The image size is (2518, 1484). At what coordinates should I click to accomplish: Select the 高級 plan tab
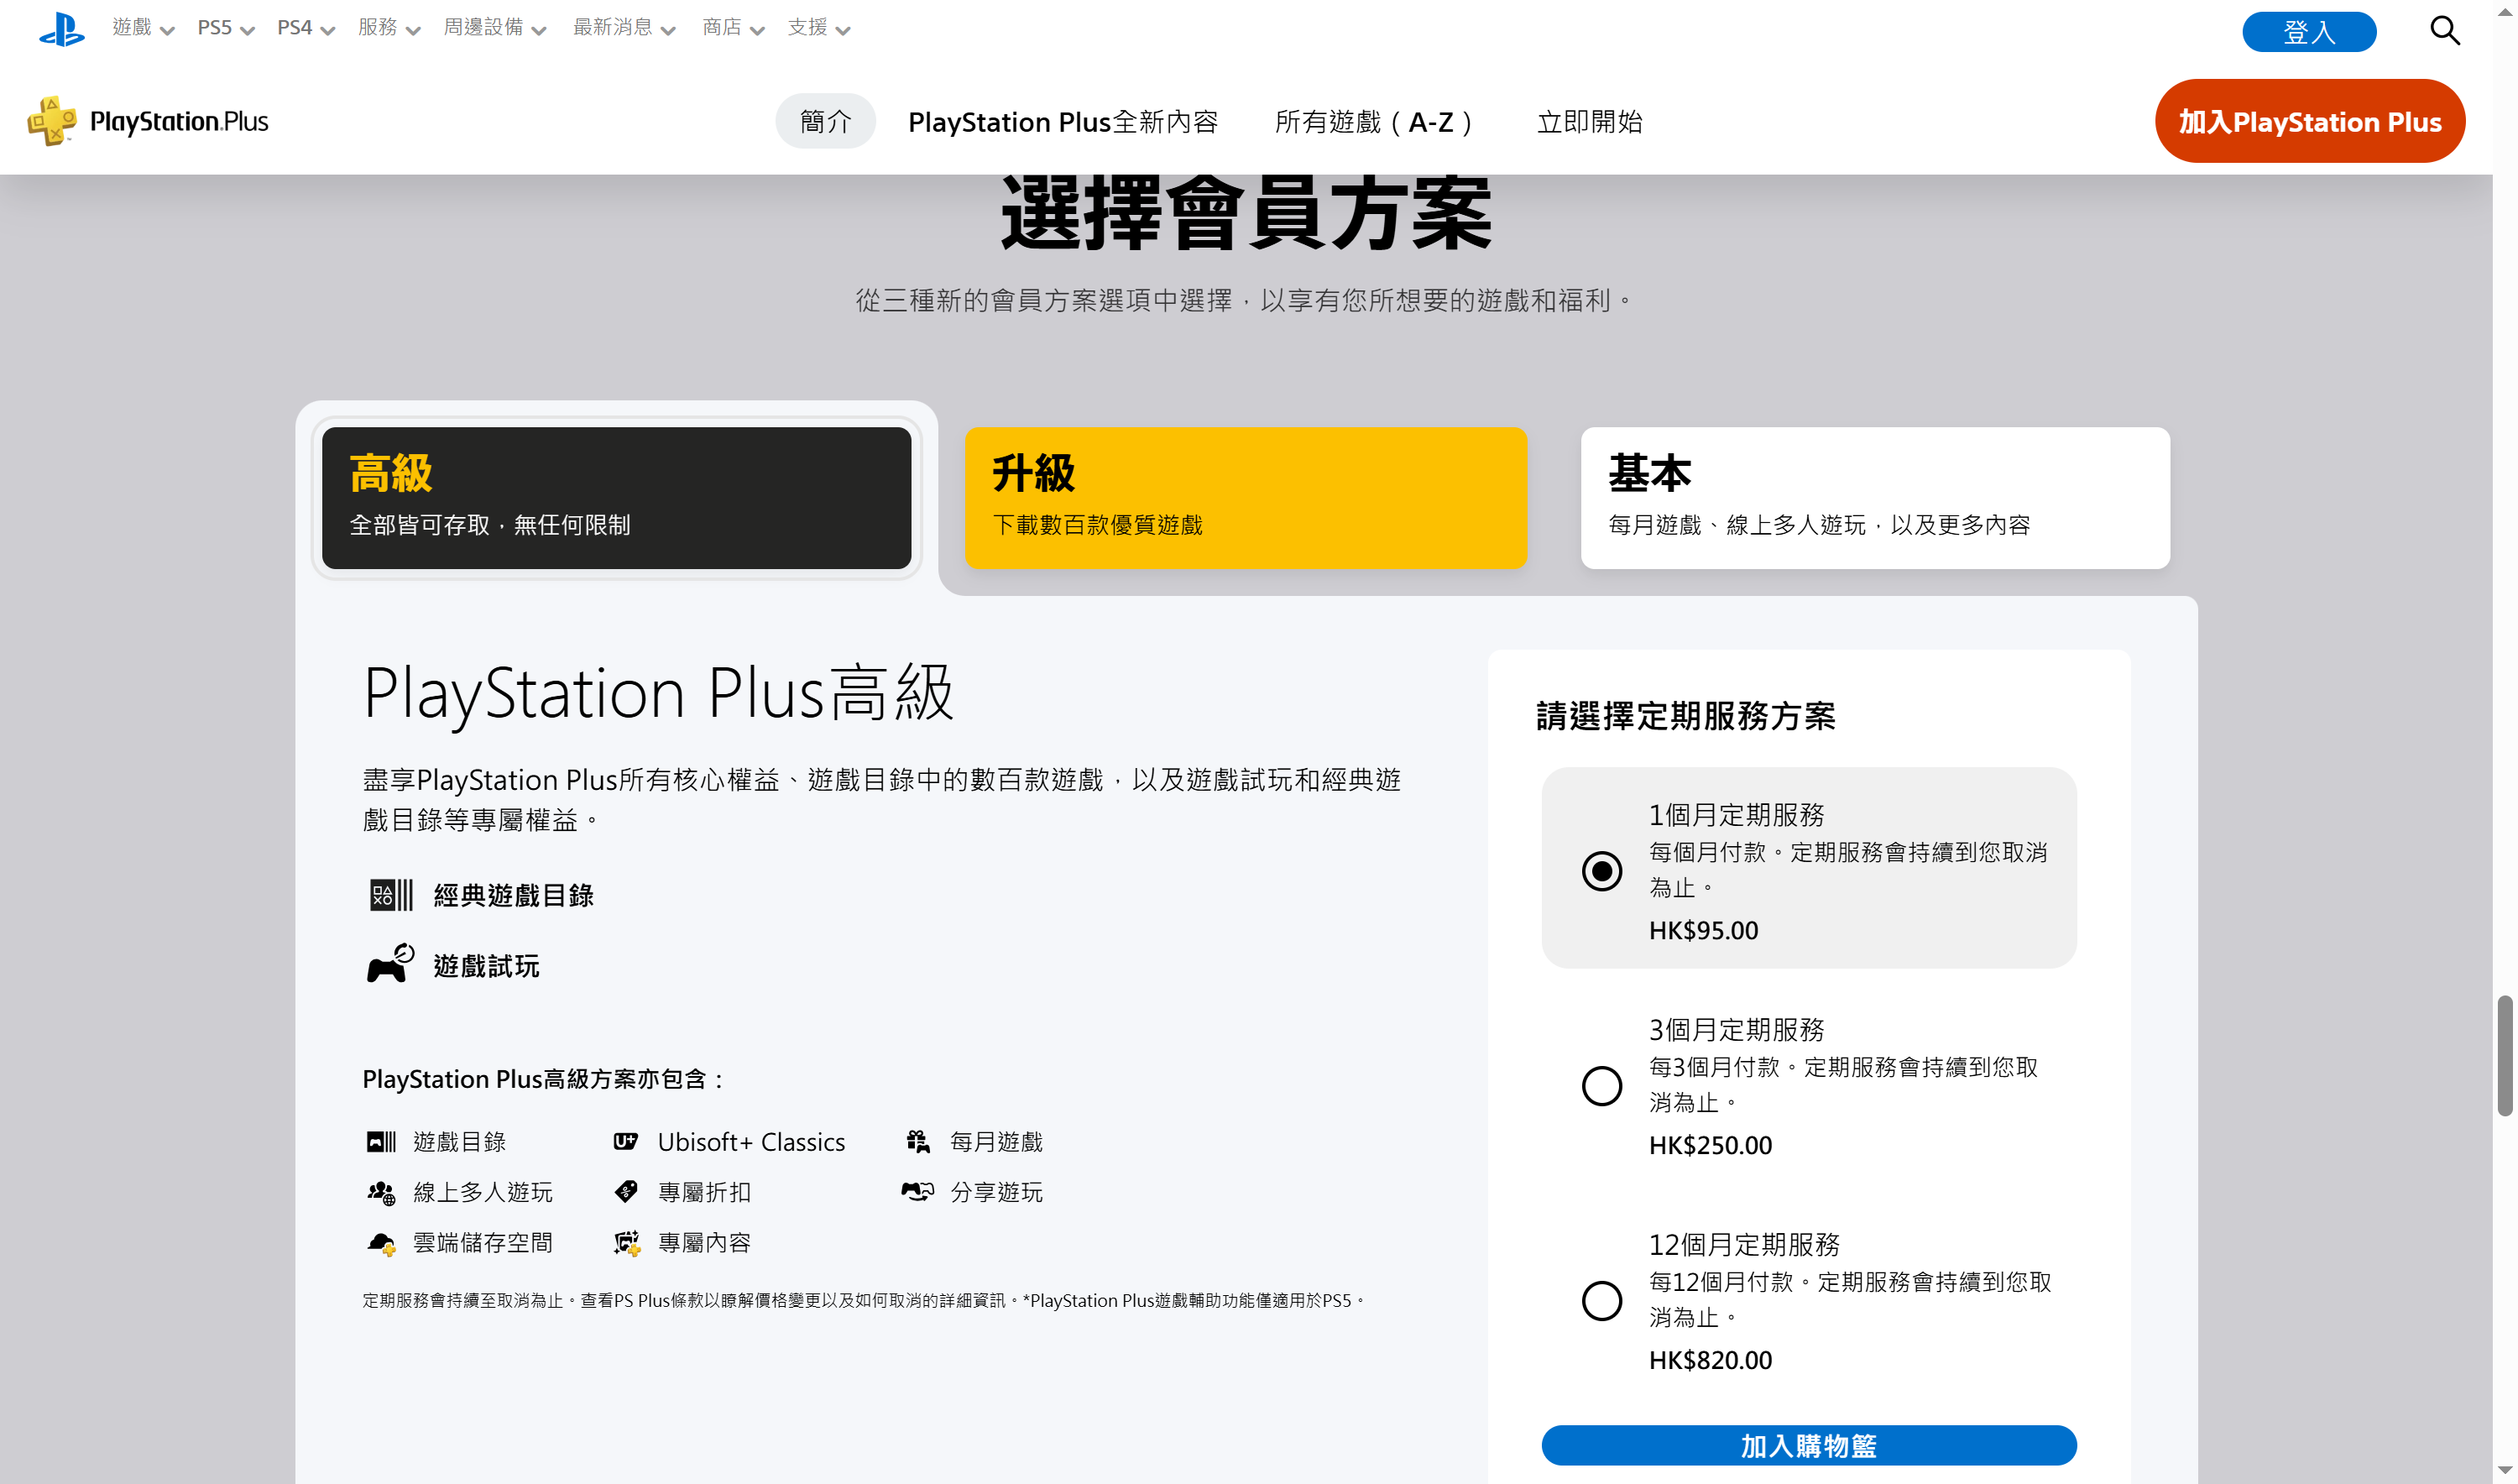tap(616, 497)
